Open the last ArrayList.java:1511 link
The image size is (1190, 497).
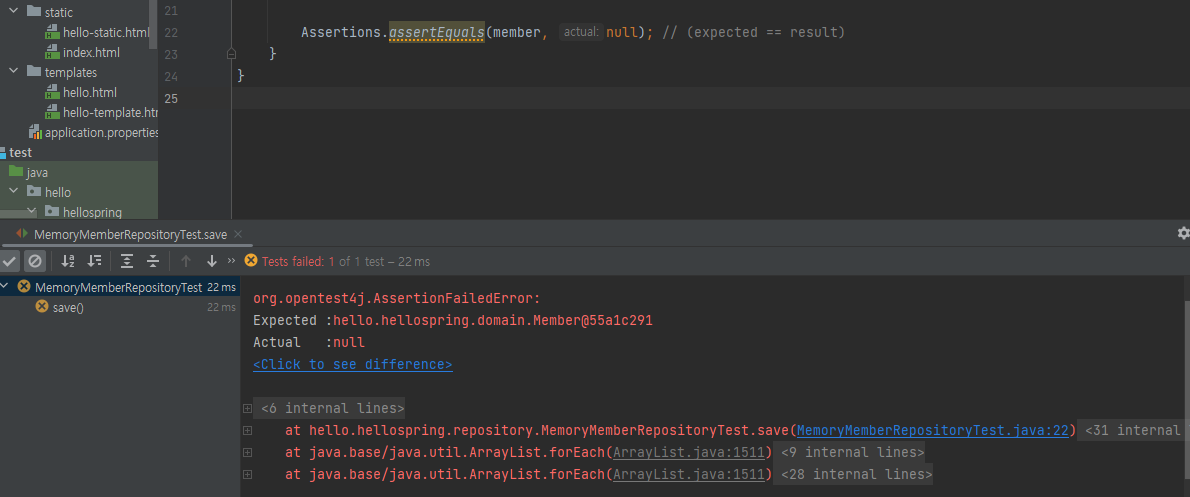pyautogui.click(x=688, y=474)
